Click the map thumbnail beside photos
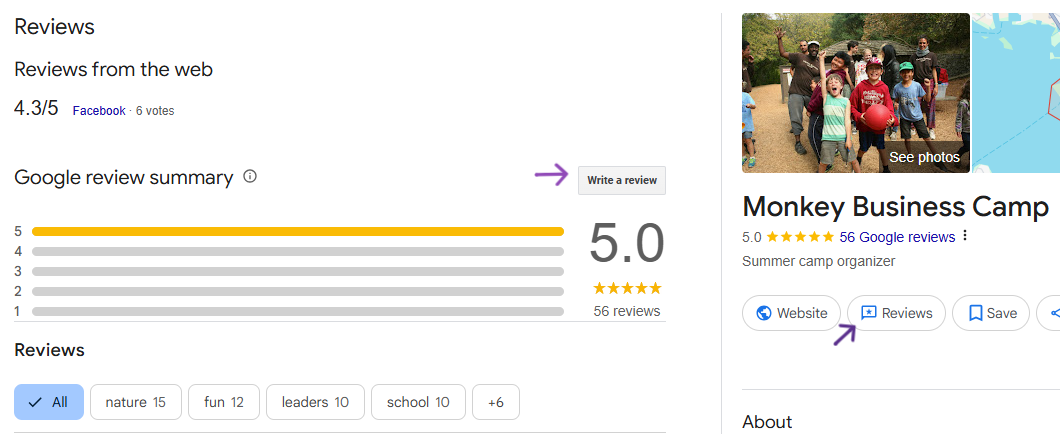 point(1016,92)
